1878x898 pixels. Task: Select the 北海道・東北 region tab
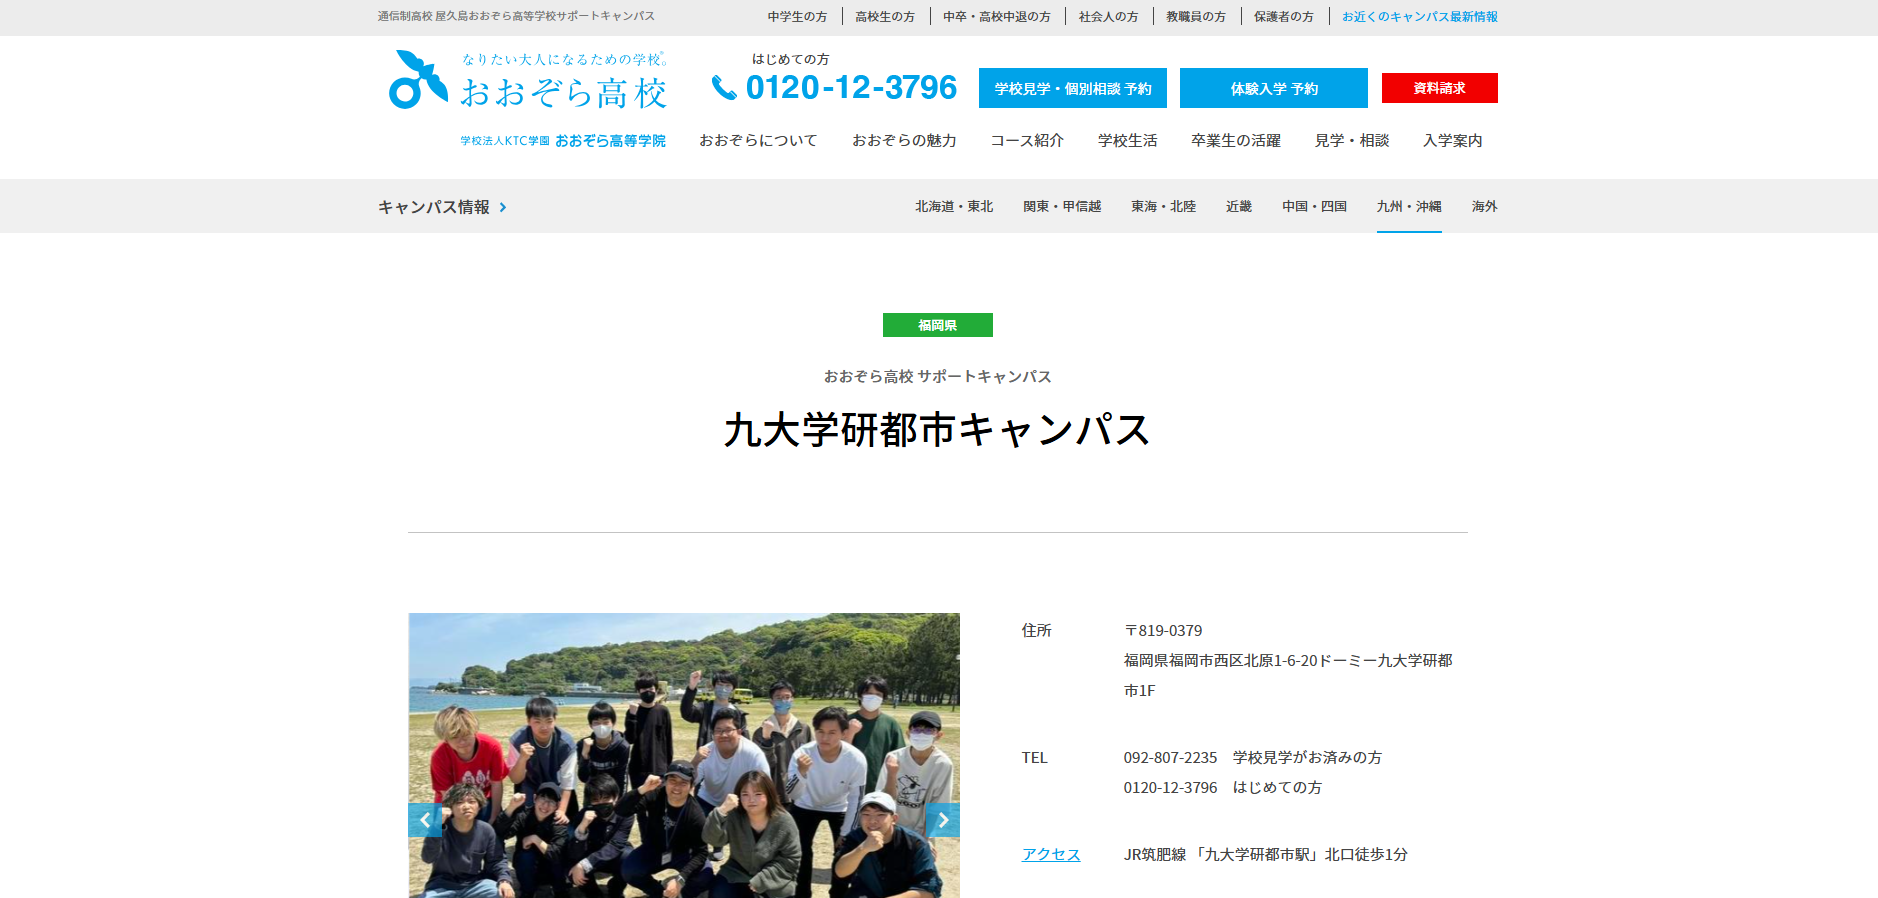click(x=953, y=206)
